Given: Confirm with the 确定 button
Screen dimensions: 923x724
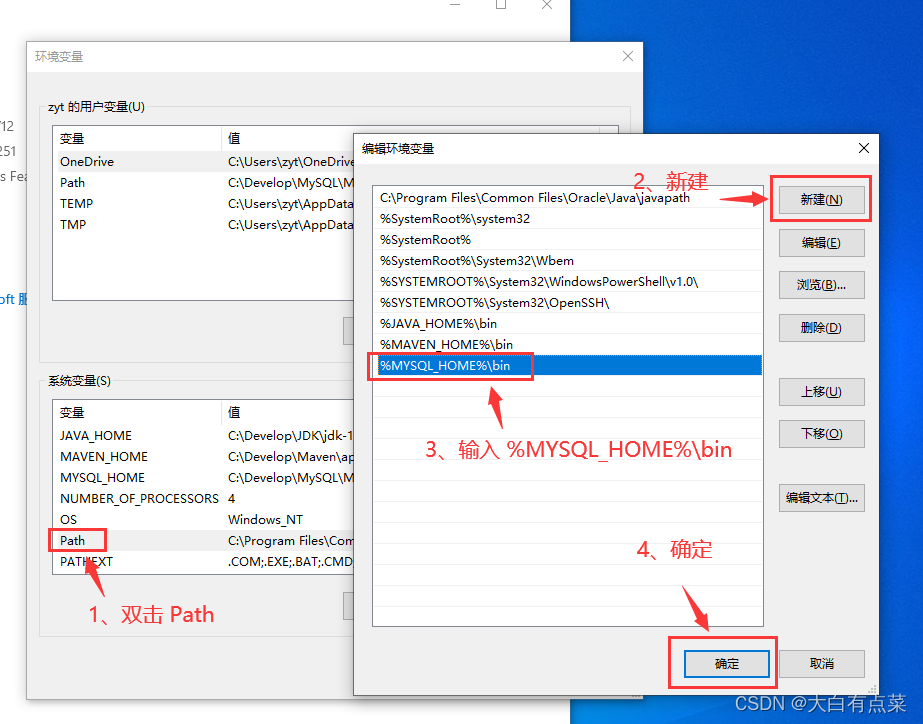Looking at the screenshot, I should point(726,664).
